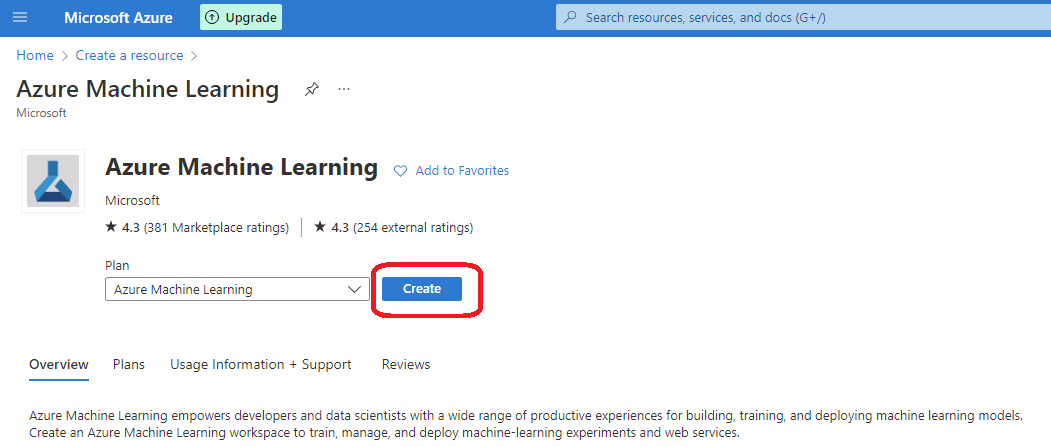1051x447 pixels.
Task: Open the Reviews tab
Action: click(x=406, y=365)
